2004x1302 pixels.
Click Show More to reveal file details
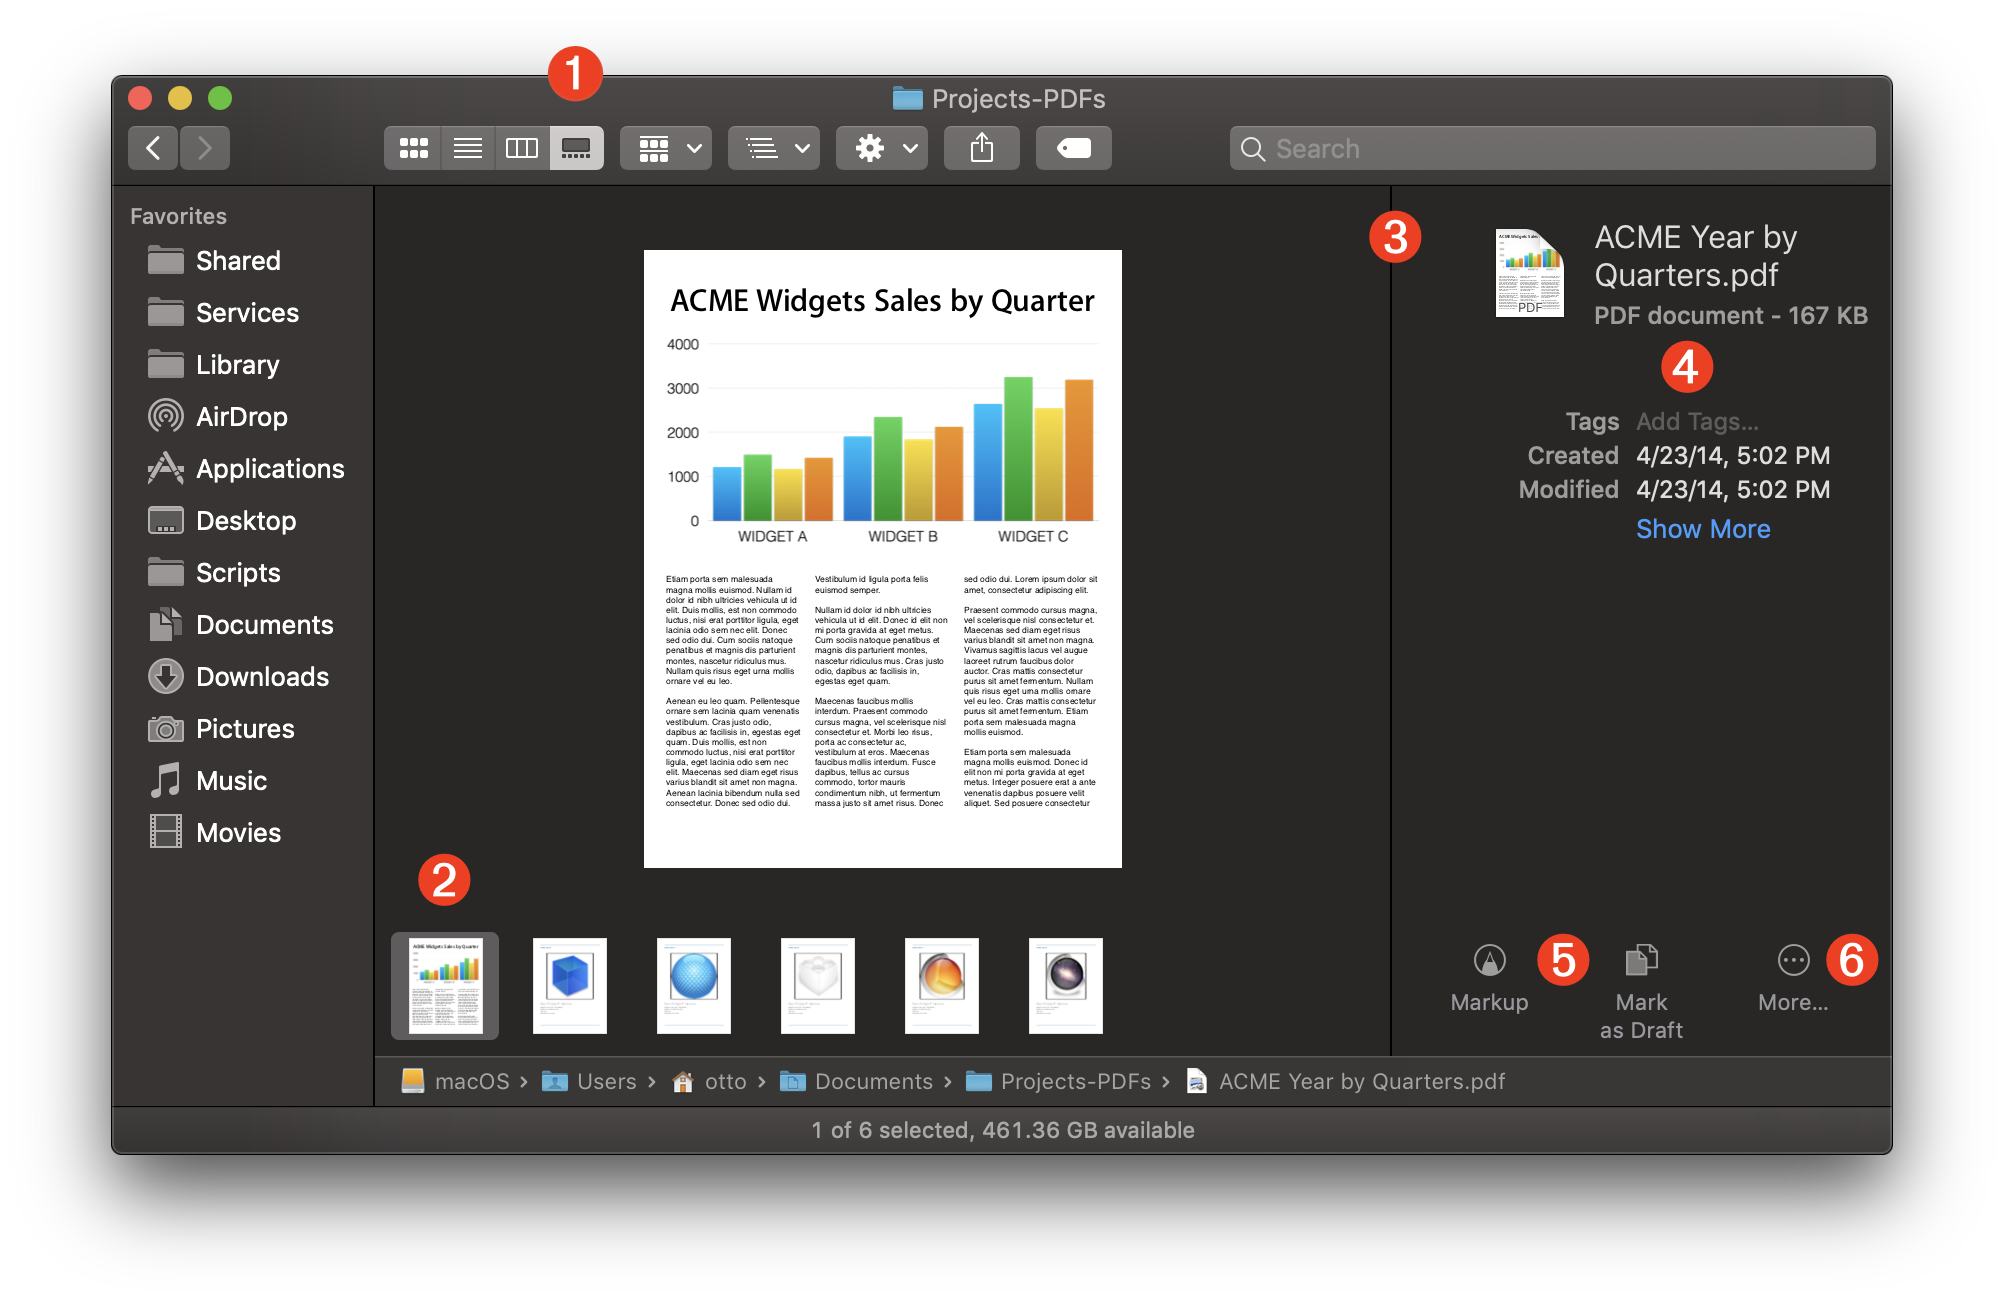(x=1703, y=528)
